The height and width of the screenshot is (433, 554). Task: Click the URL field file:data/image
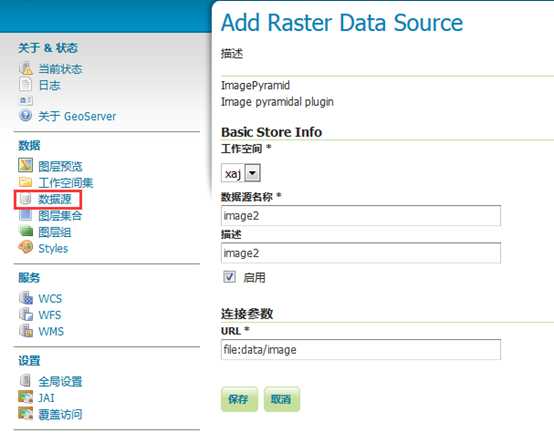click(361, 349)
